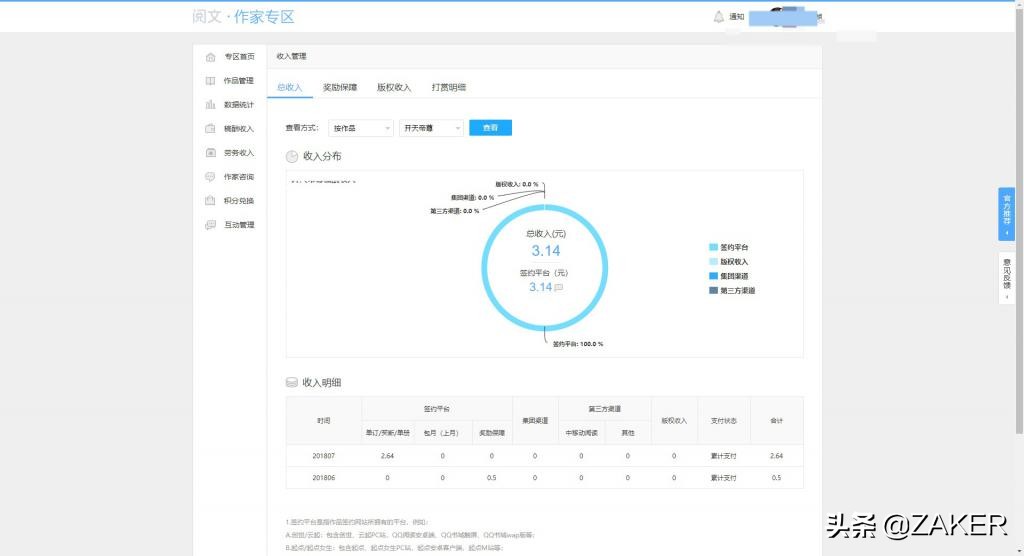Click the 合计 0.5 cell in 201806 row
This screenshot has width=1024, height=556.
click(776, 478)
